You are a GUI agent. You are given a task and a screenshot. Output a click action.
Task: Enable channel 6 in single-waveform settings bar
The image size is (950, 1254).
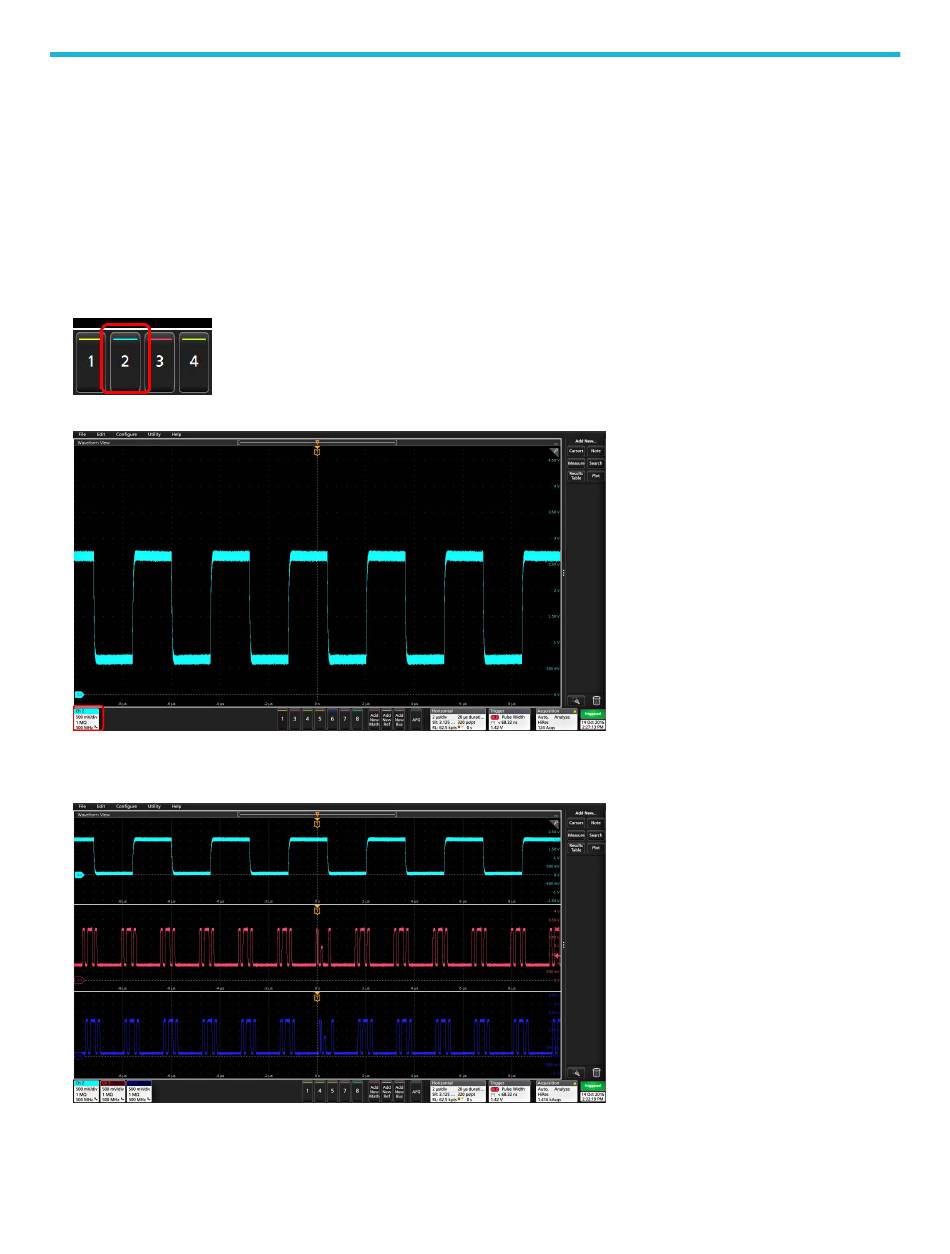(332, 719)
